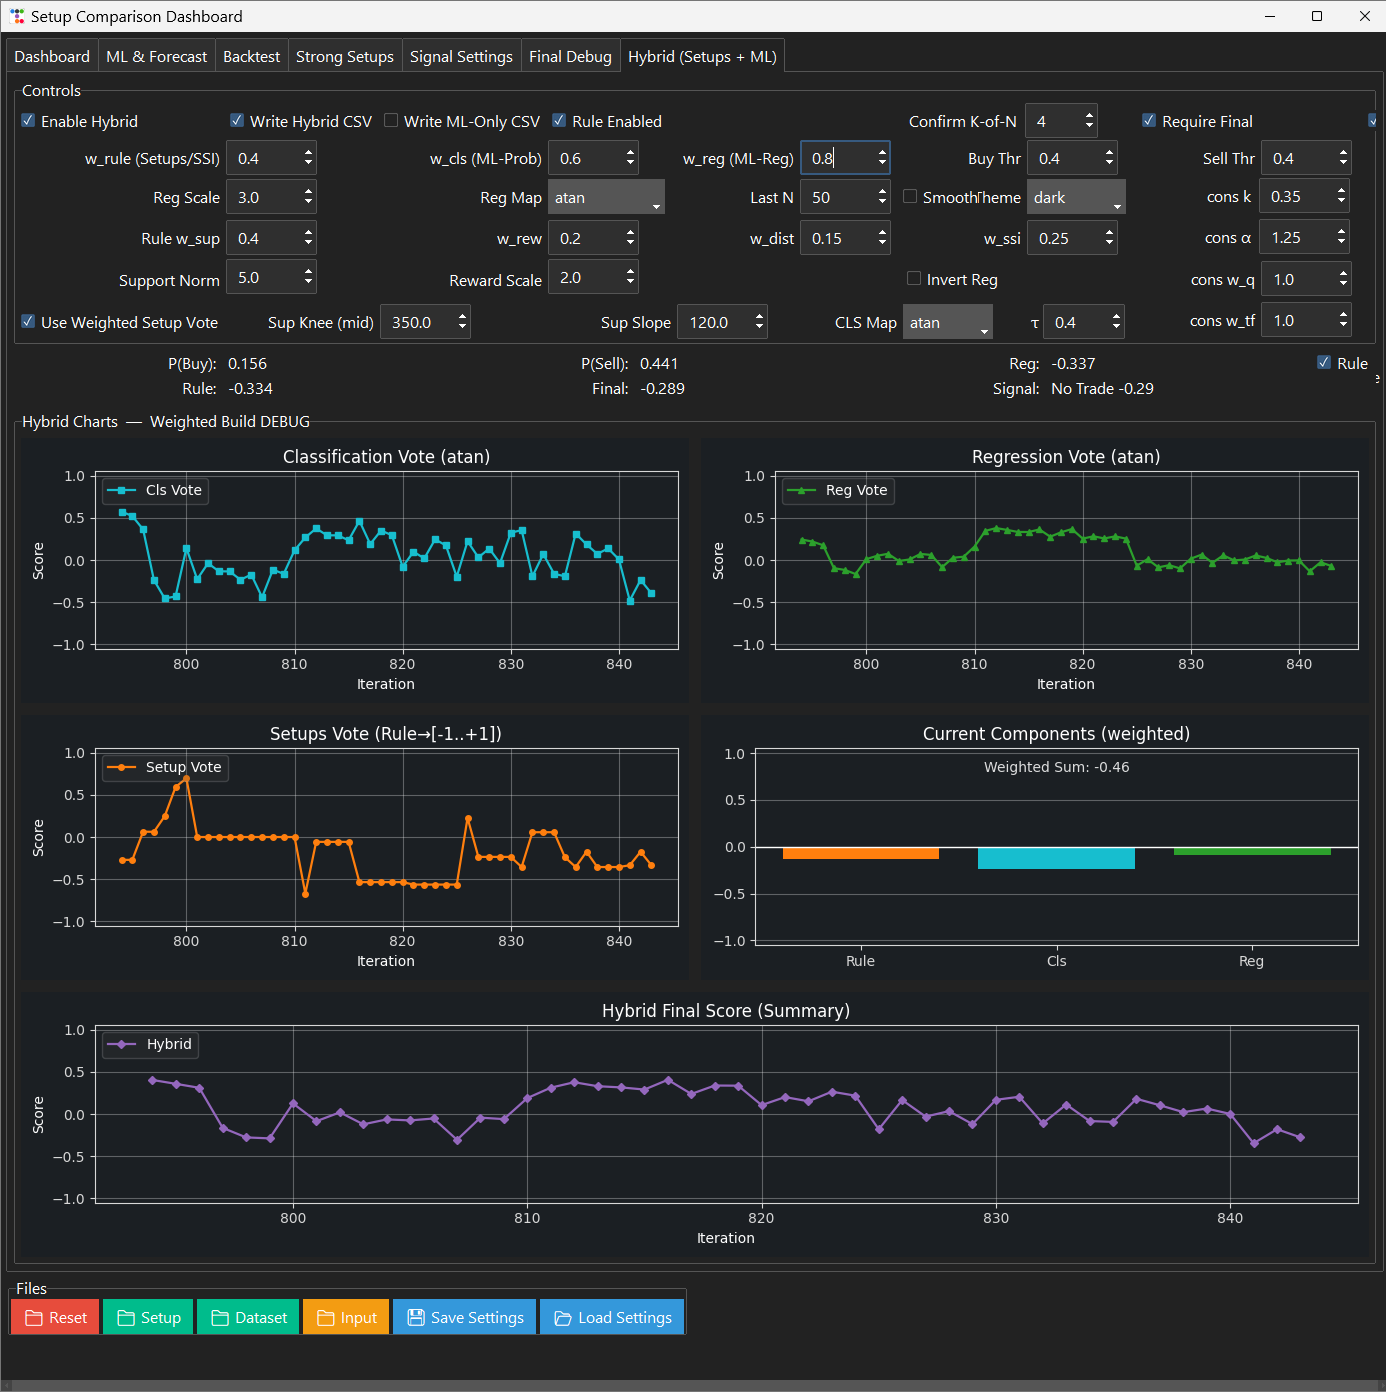1386x1392 pixels.
Task: Click the Input button
Action: 346,1317
